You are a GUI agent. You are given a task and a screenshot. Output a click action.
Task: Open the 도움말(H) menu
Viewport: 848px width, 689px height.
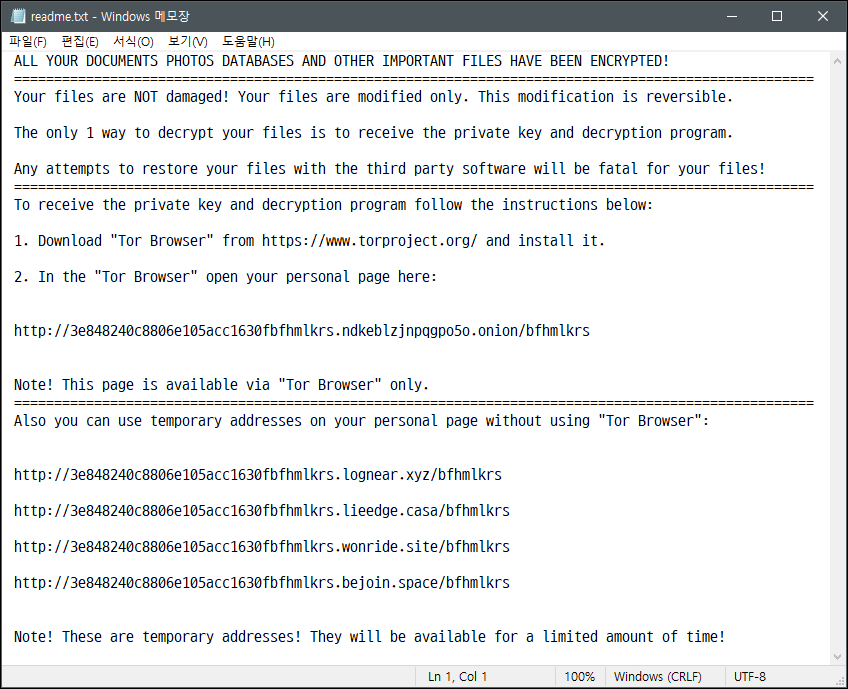(x=248, y=42)
